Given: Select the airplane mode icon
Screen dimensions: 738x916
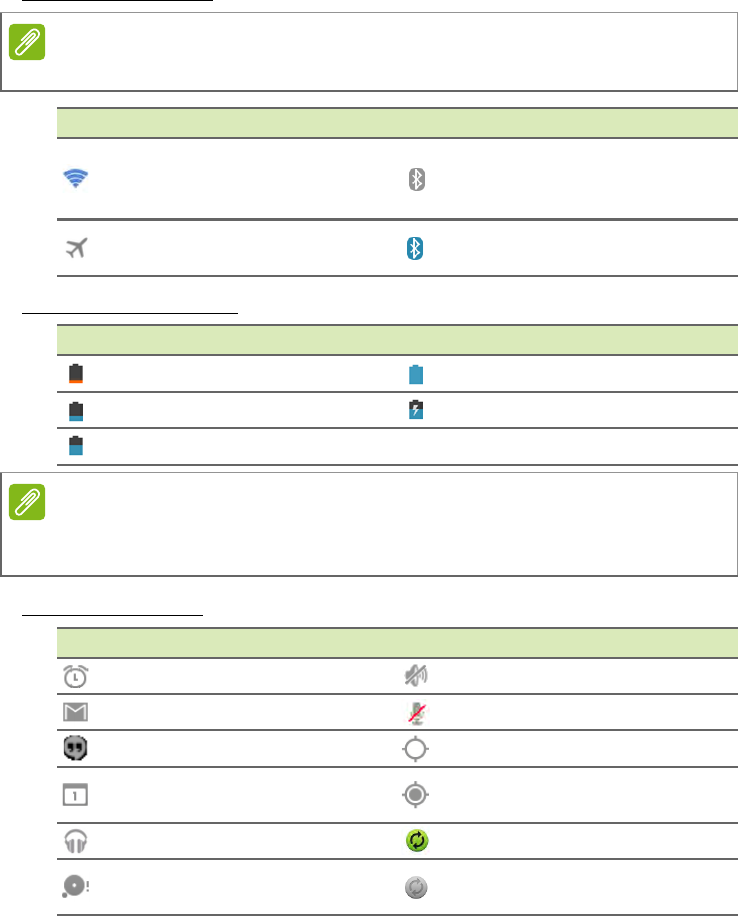Looking at the screenshot, I should [76, 248].
